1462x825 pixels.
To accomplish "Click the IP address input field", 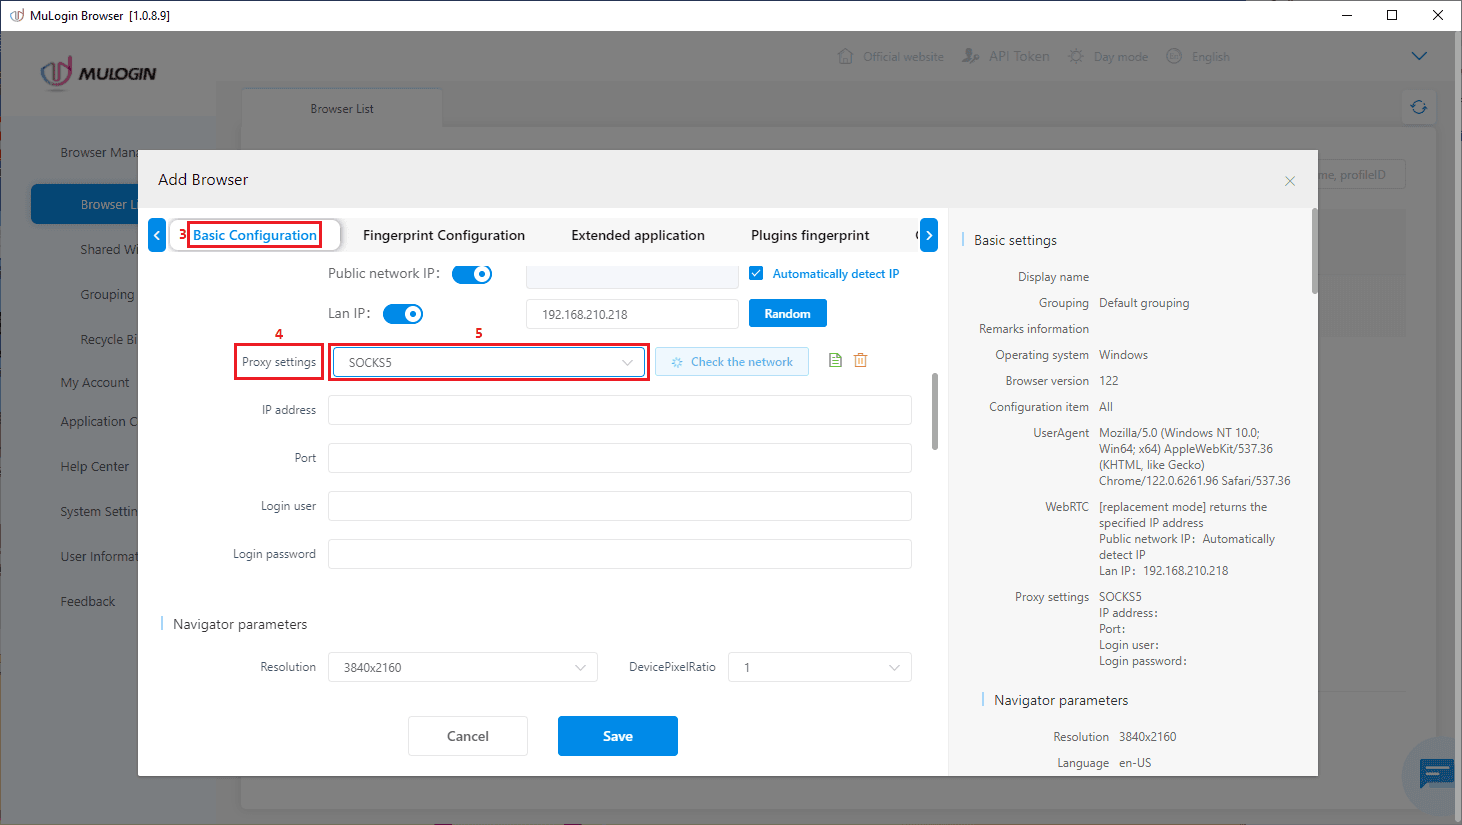I will [x=620, y=410].
